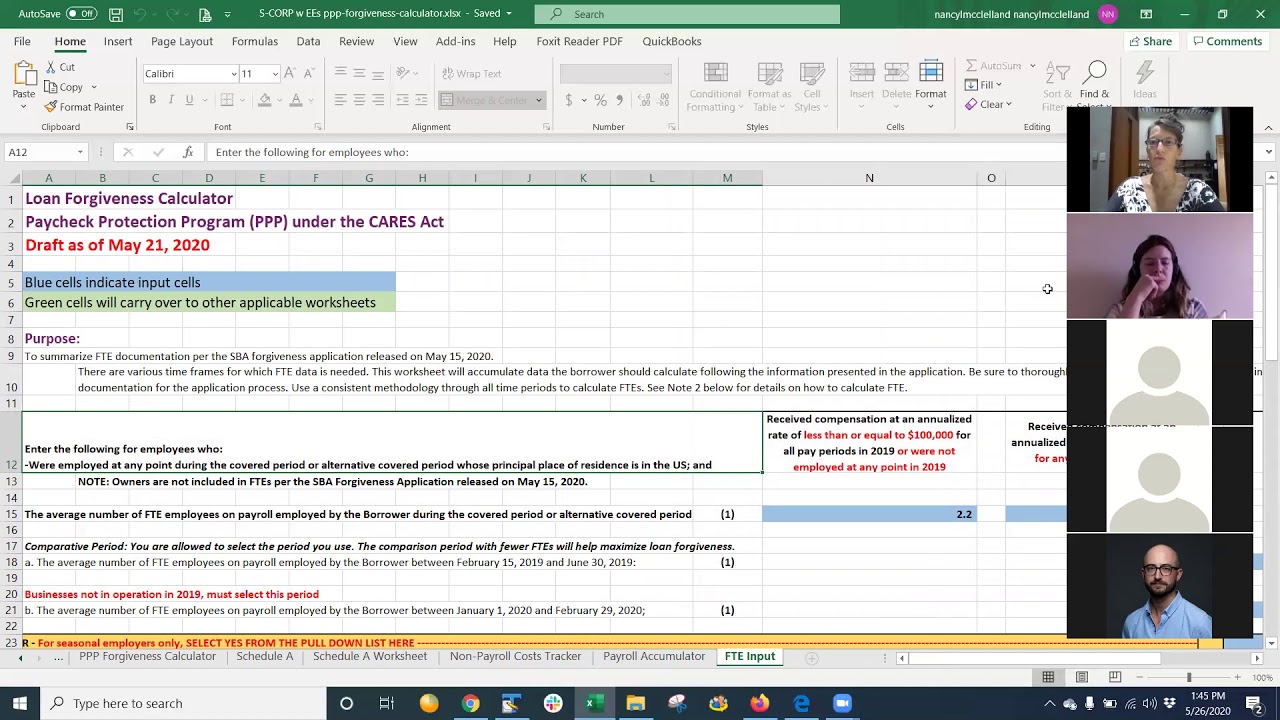This screenshot has width=1280, height=720.
Task: Open the QuickBooks ribbon tab
Action: pos(672,41)
